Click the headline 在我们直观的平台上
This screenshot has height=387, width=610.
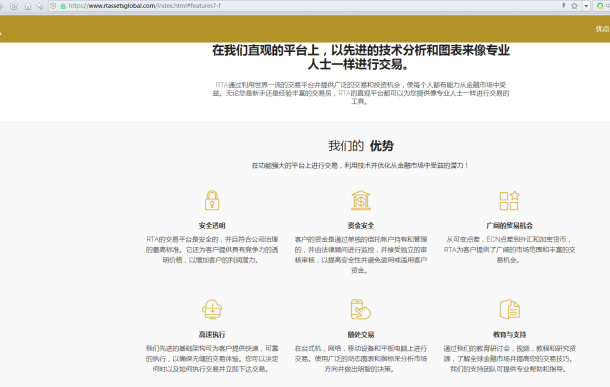[361, 57]
